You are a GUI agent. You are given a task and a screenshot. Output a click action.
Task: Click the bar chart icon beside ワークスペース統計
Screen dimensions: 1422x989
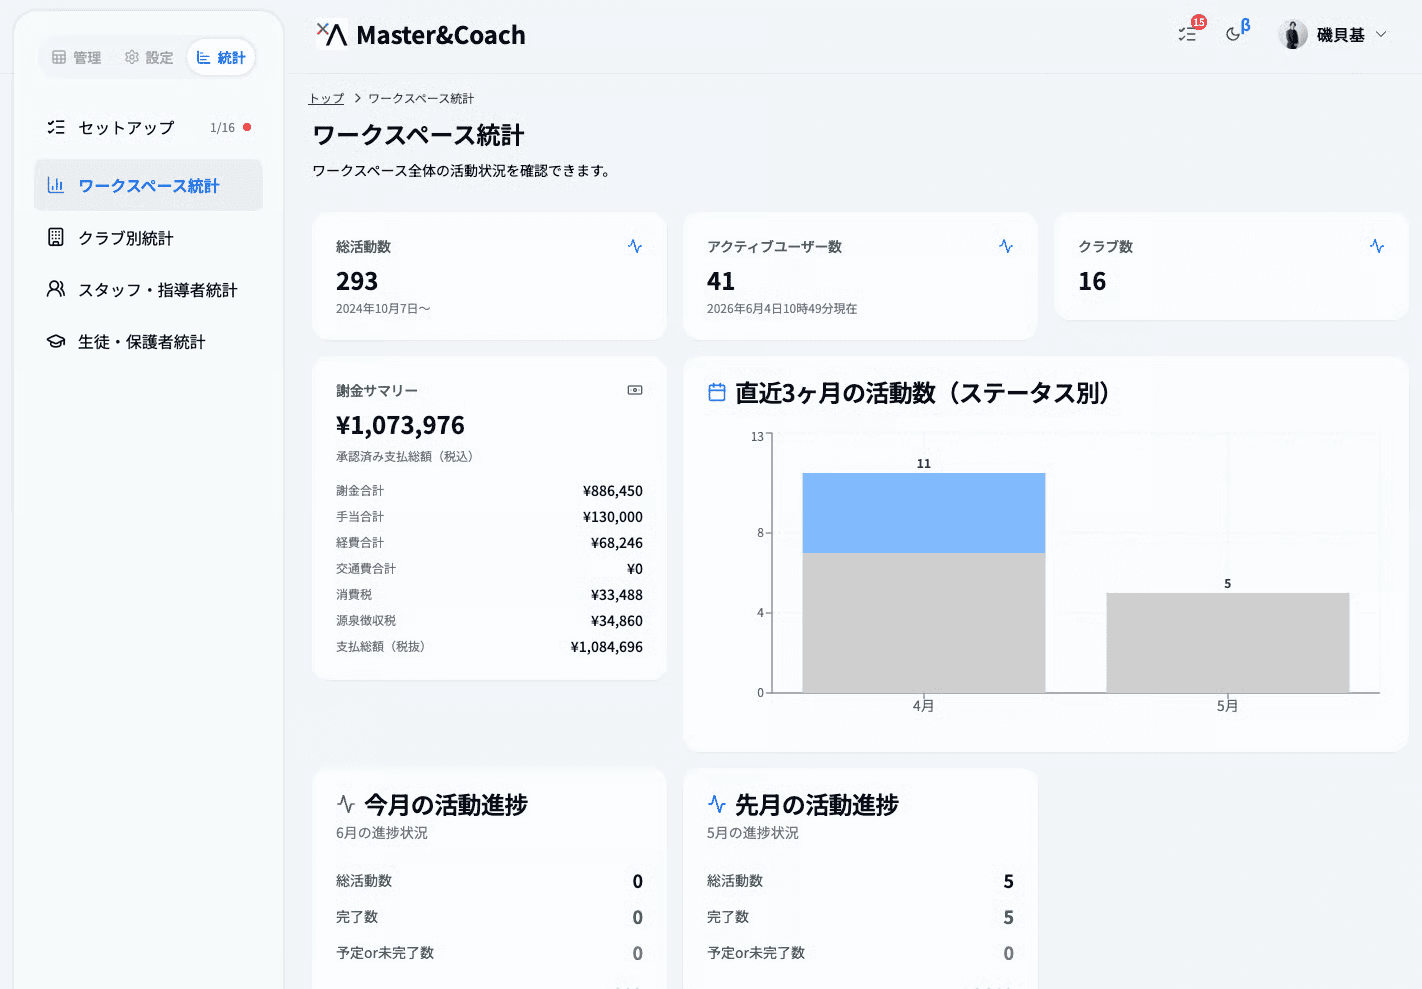(x=56, y=185)
